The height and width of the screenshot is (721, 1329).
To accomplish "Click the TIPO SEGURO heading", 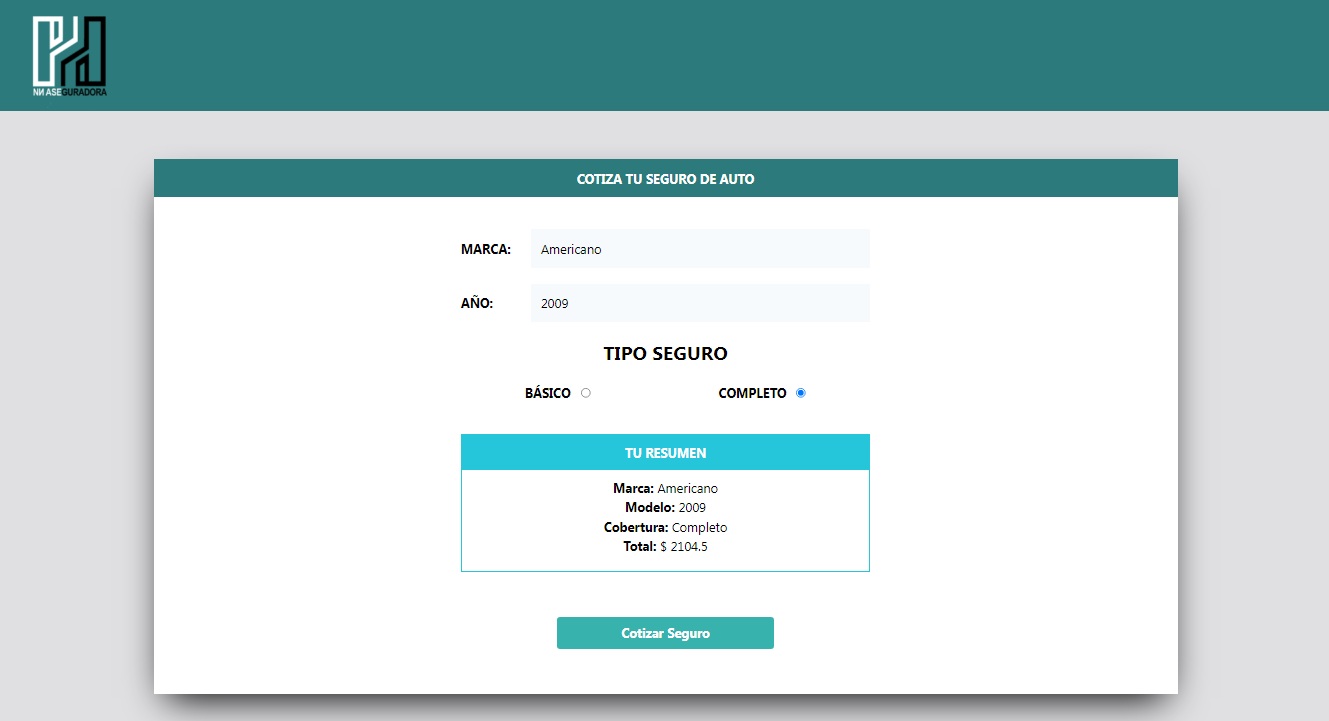I will (665, 353).
